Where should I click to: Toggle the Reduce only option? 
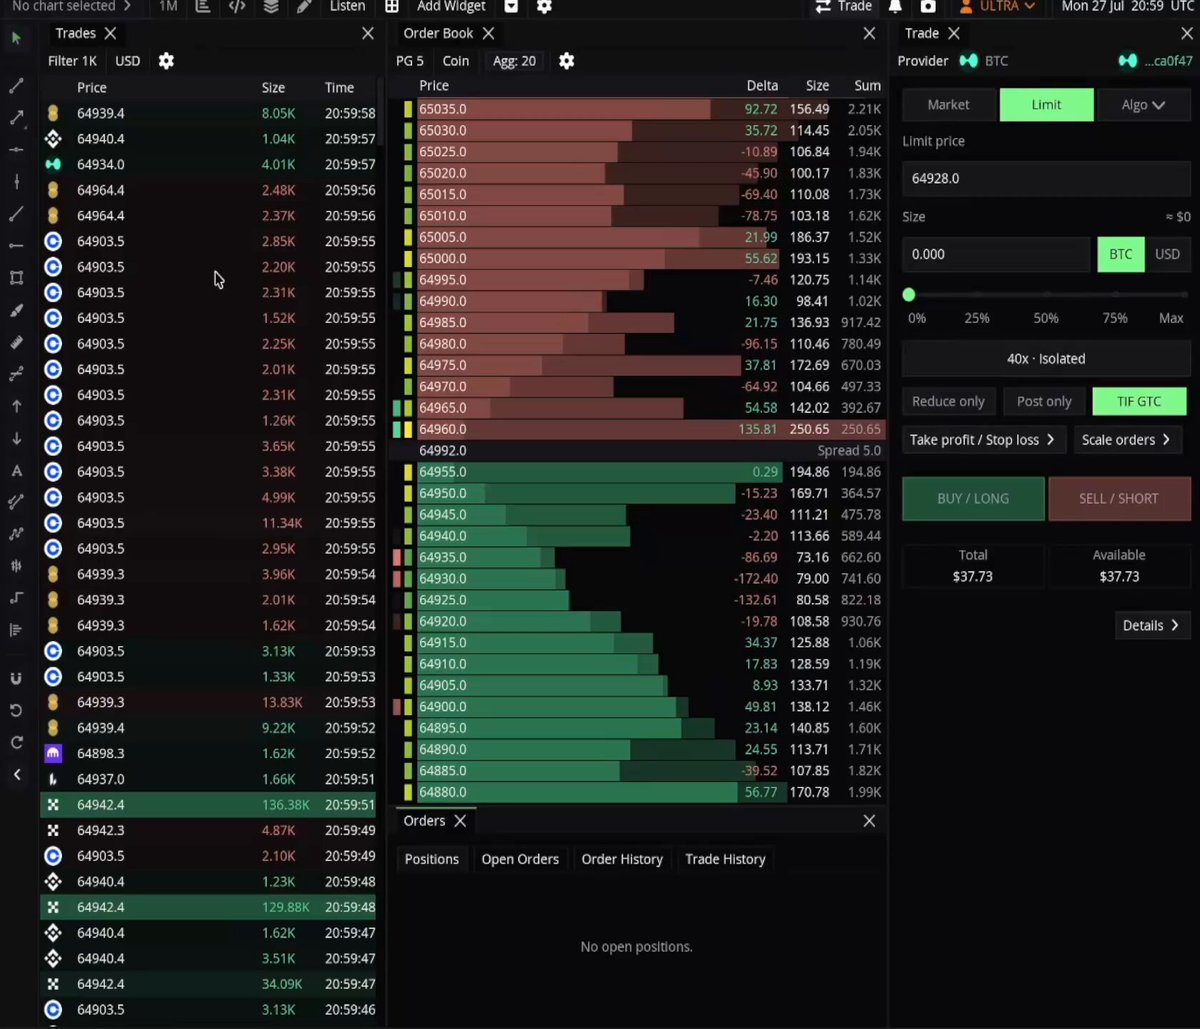948,401
